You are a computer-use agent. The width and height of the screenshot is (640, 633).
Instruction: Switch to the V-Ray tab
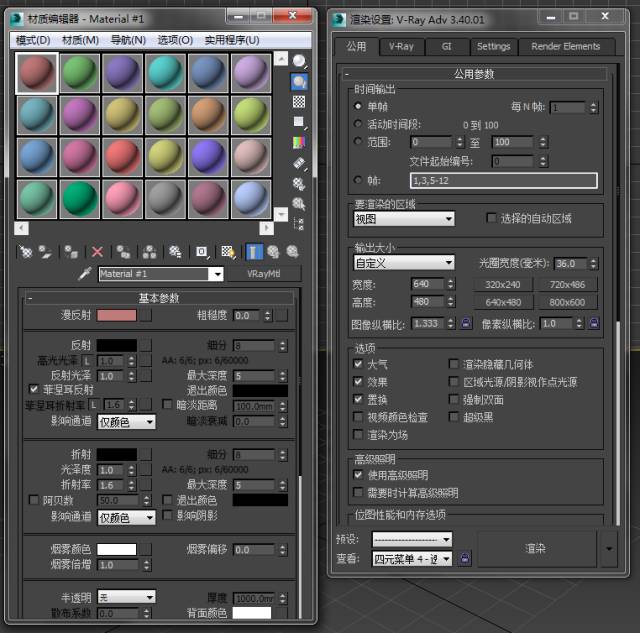tap(402, 46)
